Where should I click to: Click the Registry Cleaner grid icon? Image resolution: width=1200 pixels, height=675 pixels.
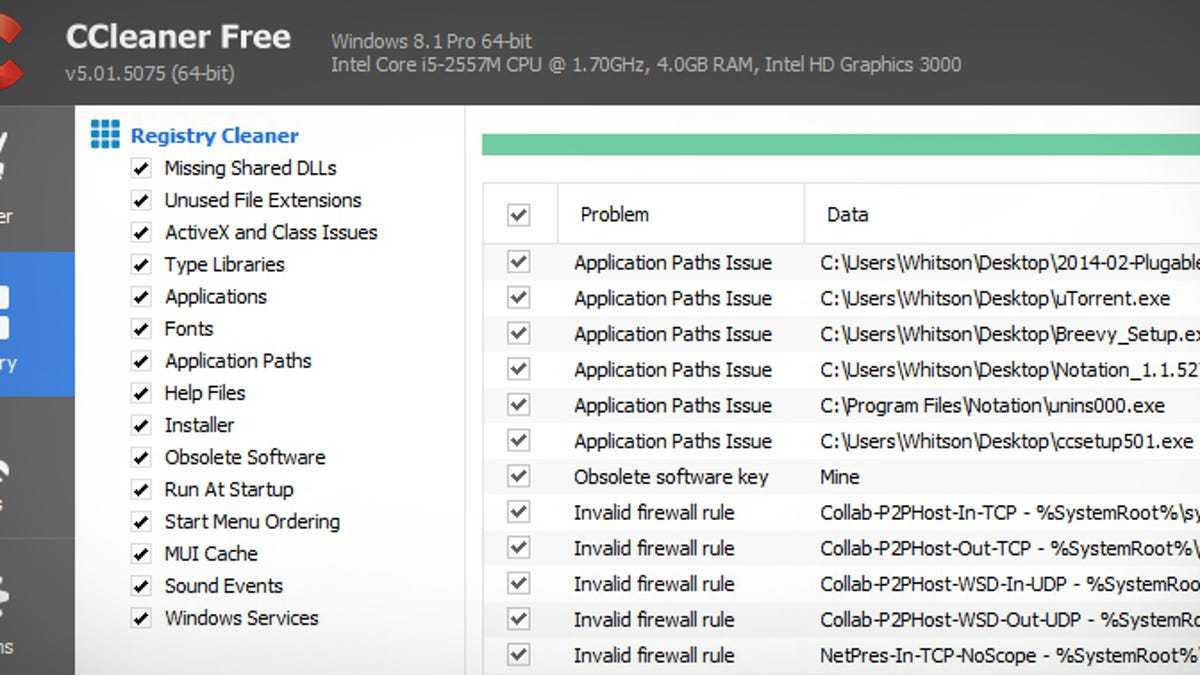click(105, 134)
